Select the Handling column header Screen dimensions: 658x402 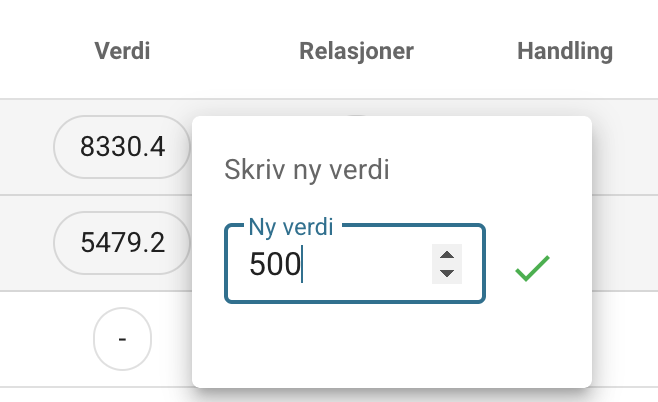[565, 51]
